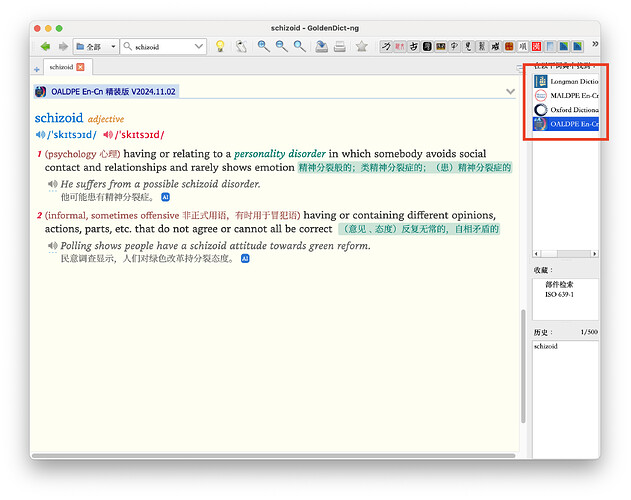Image resolution: width=631 pixels, height=500 pixels.
Task: Play audio for 'Polling shows people' example
Action: click(x=53, y=245)
